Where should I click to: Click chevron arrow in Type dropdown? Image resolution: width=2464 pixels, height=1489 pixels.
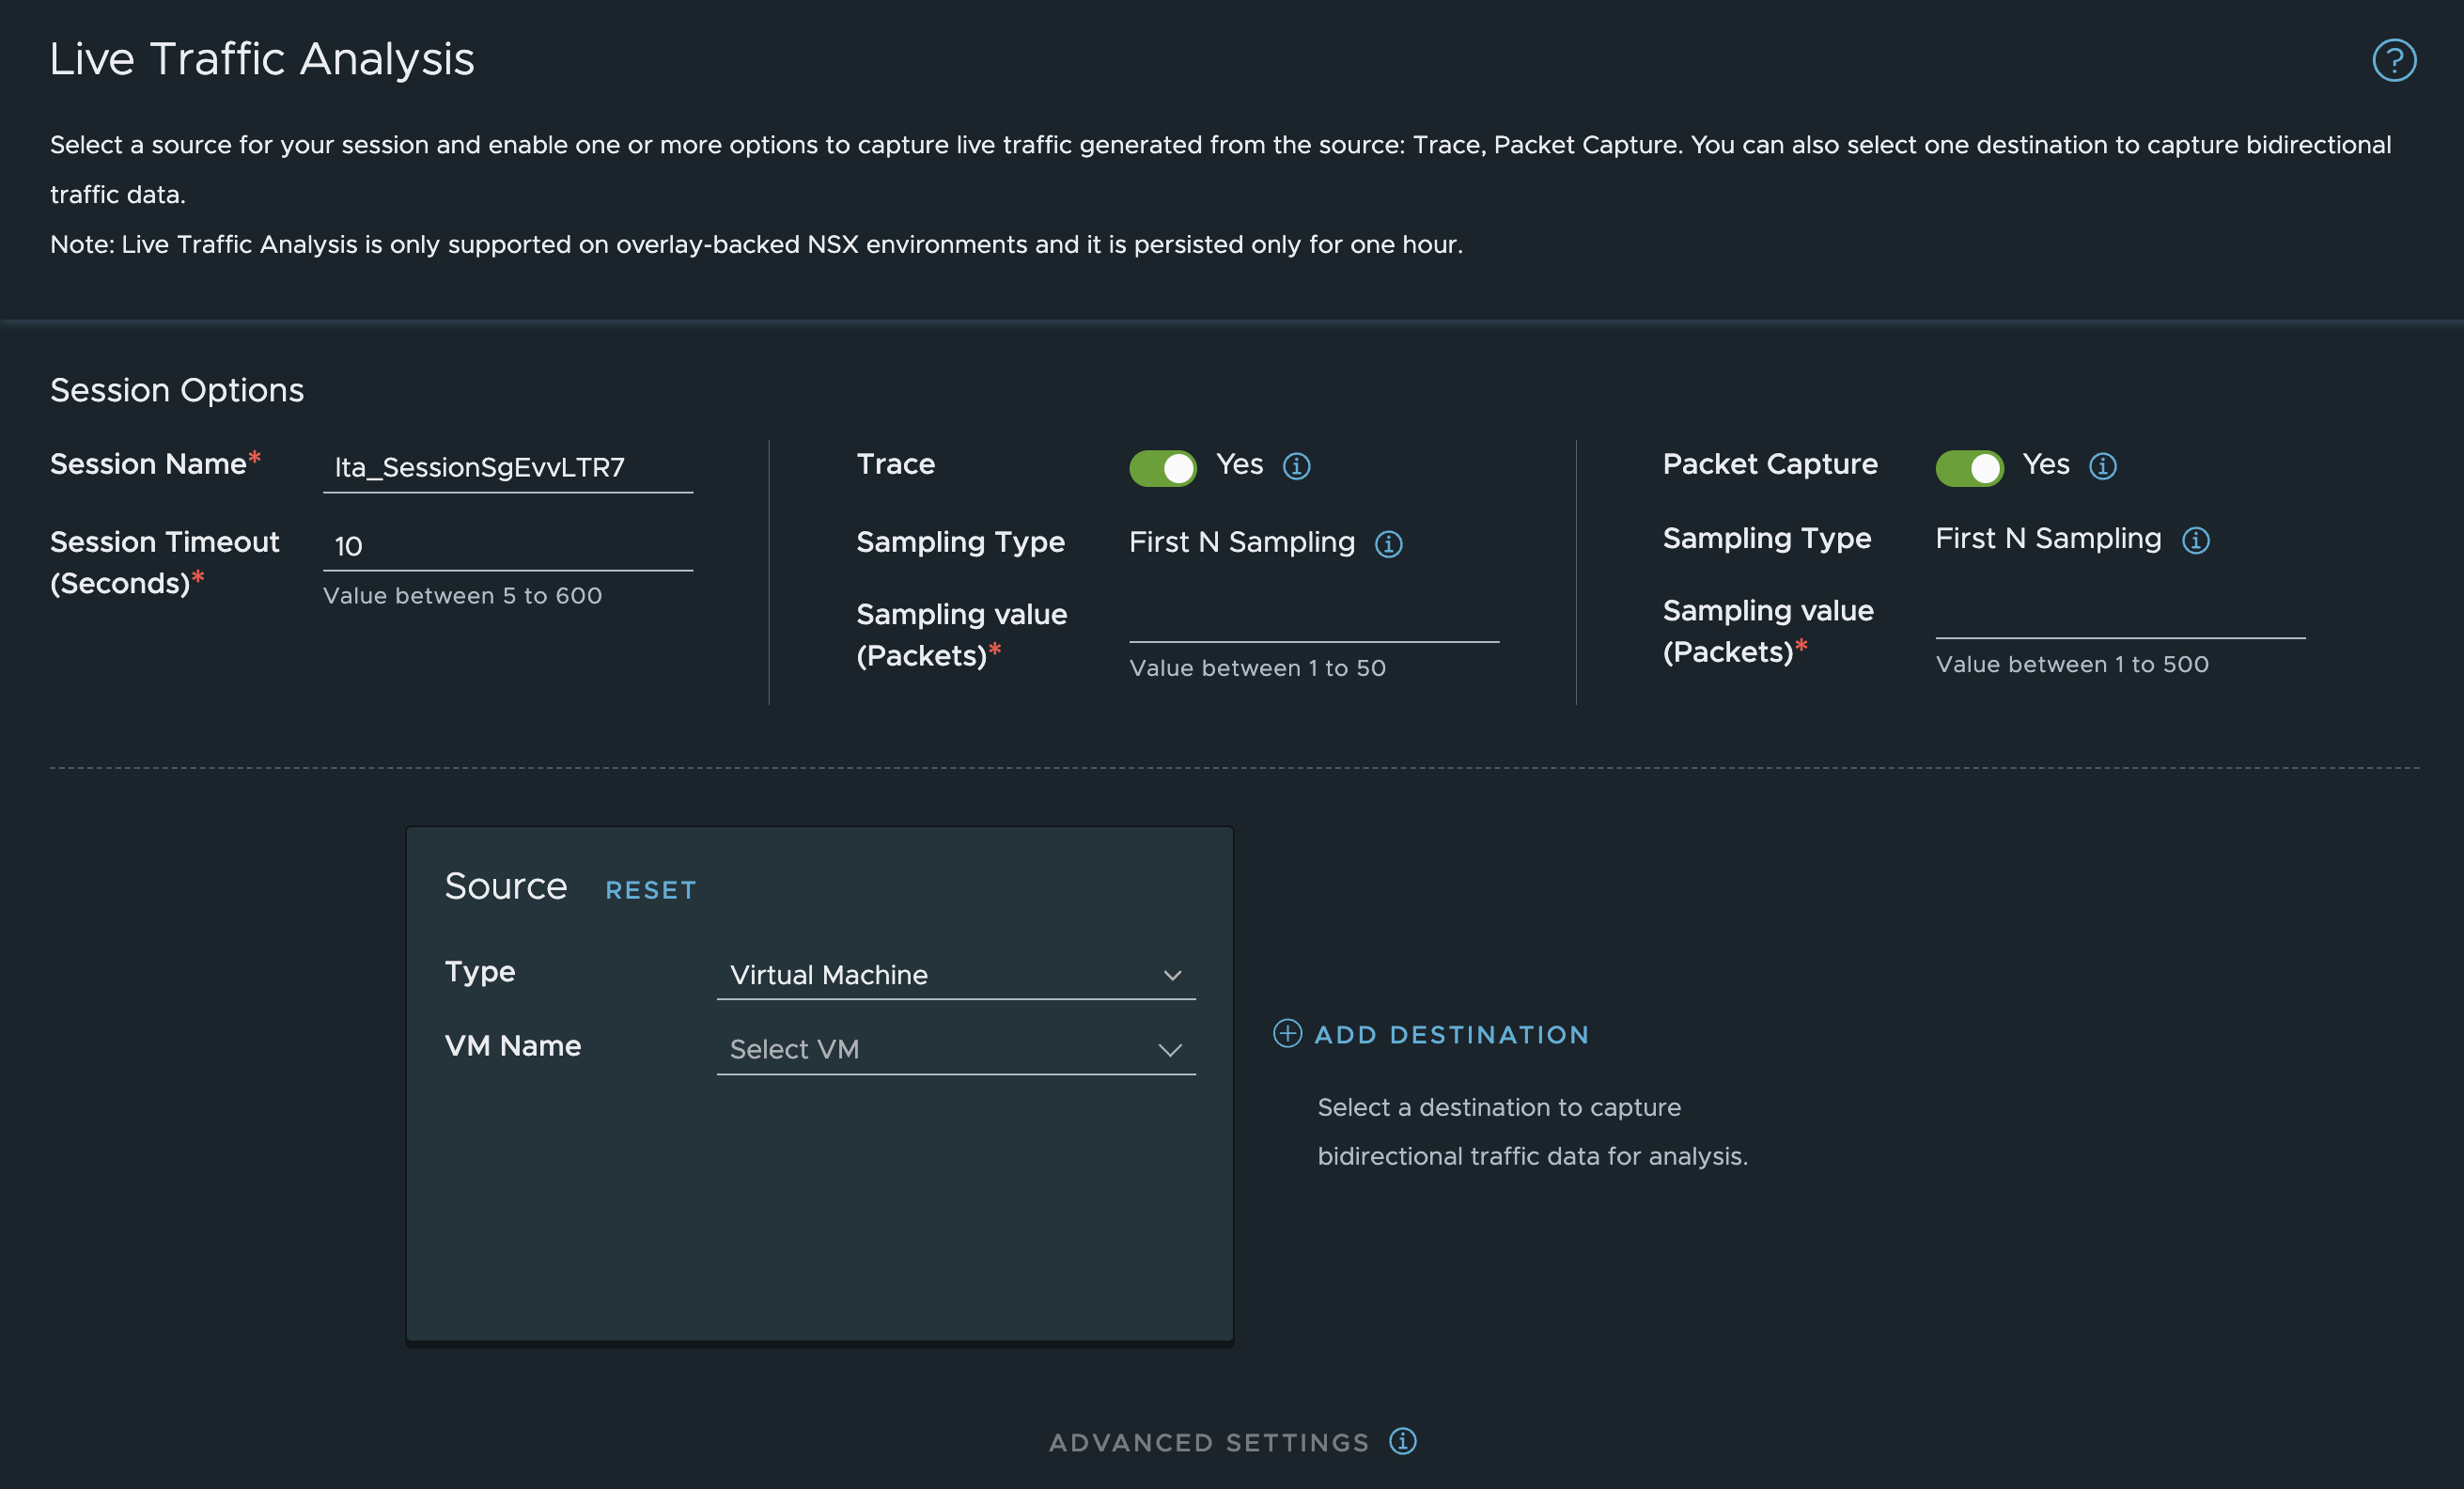pyautogui.click(x=1172, y=975)
